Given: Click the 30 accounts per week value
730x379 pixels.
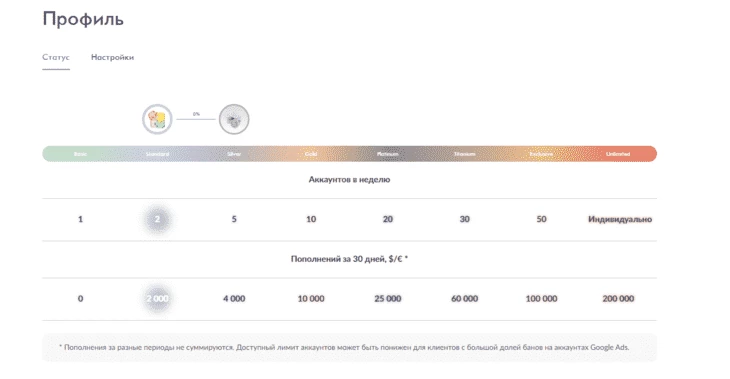Looking at the screenshot, I should click(x=465, y=219).
